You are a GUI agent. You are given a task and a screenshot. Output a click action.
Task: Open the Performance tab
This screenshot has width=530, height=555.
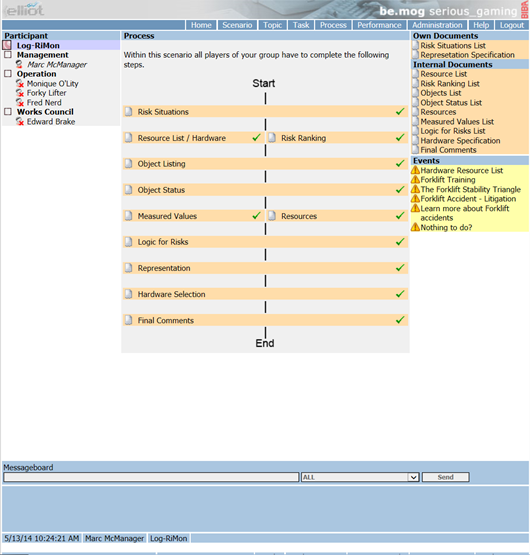[379, 25]
